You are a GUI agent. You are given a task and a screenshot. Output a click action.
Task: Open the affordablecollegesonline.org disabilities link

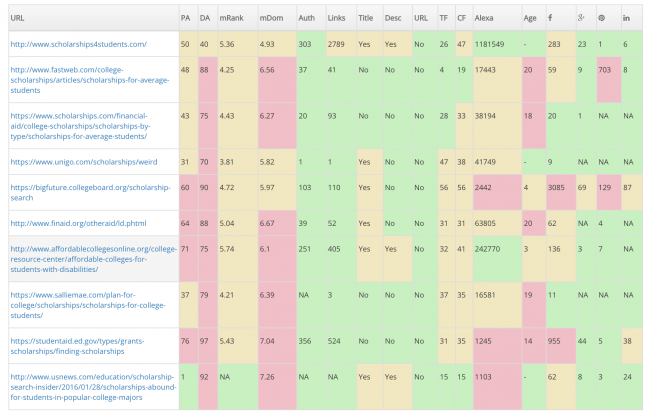tap(94, 259)
